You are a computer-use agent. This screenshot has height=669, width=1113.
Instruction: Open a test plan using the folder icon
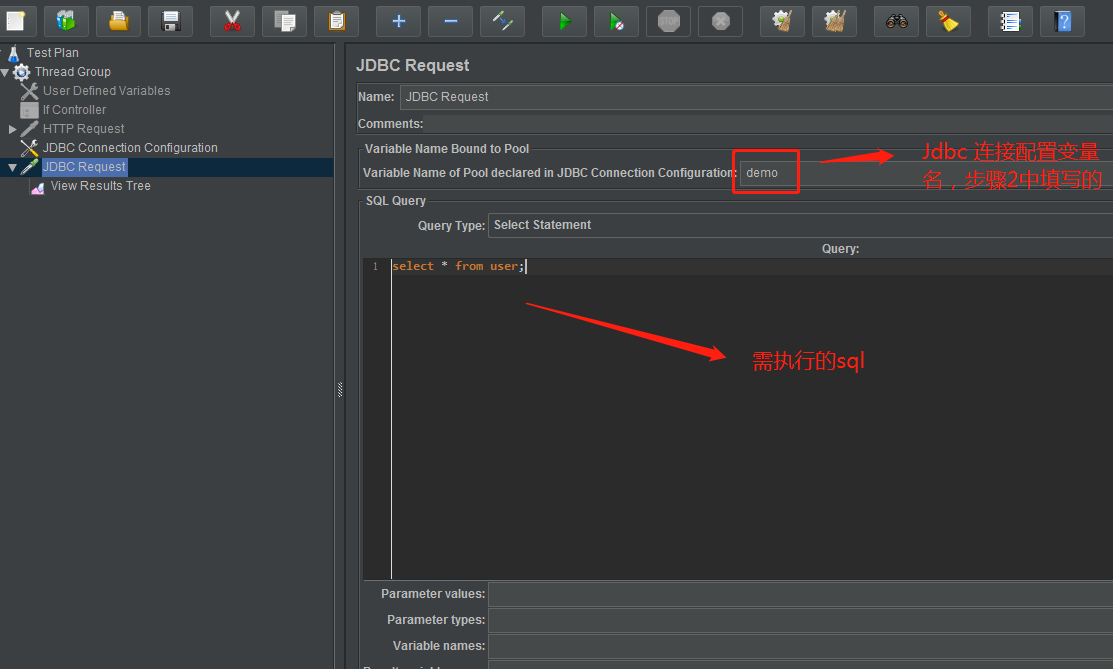(x=118, y=20)
